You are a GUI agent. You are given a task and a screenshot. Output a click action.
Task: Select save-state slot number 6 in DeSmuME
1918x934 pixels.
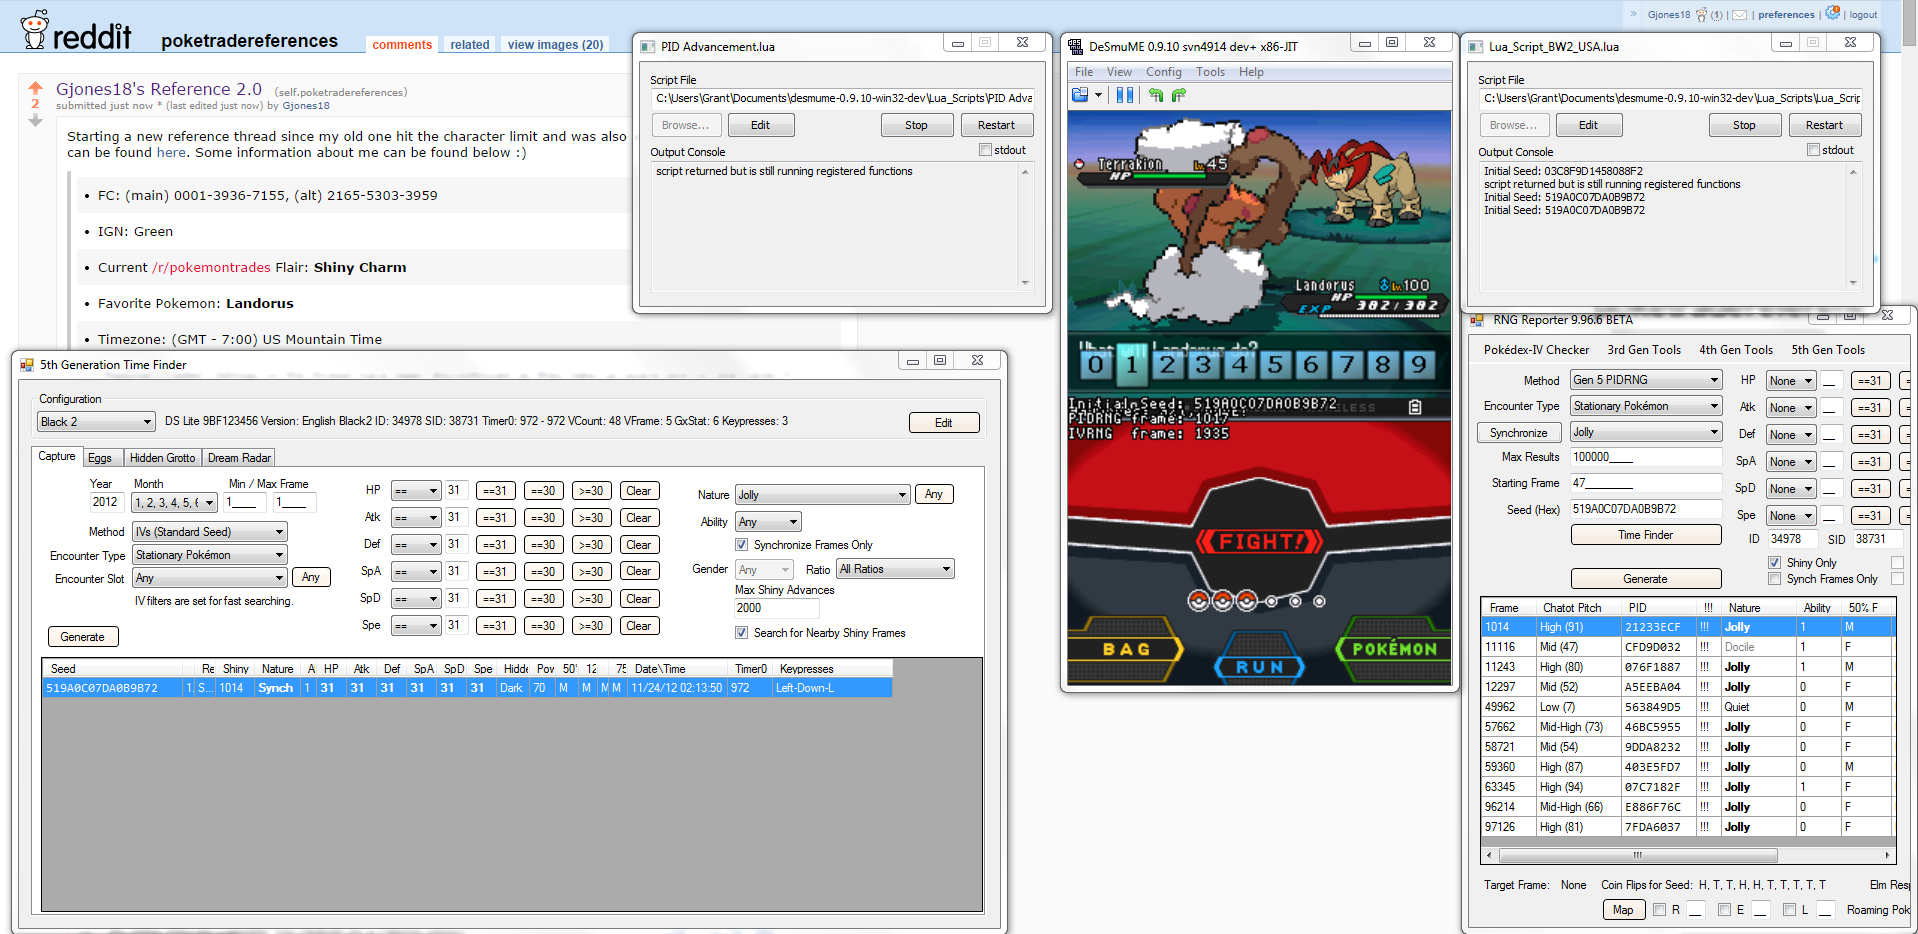tap(1312, 364)
